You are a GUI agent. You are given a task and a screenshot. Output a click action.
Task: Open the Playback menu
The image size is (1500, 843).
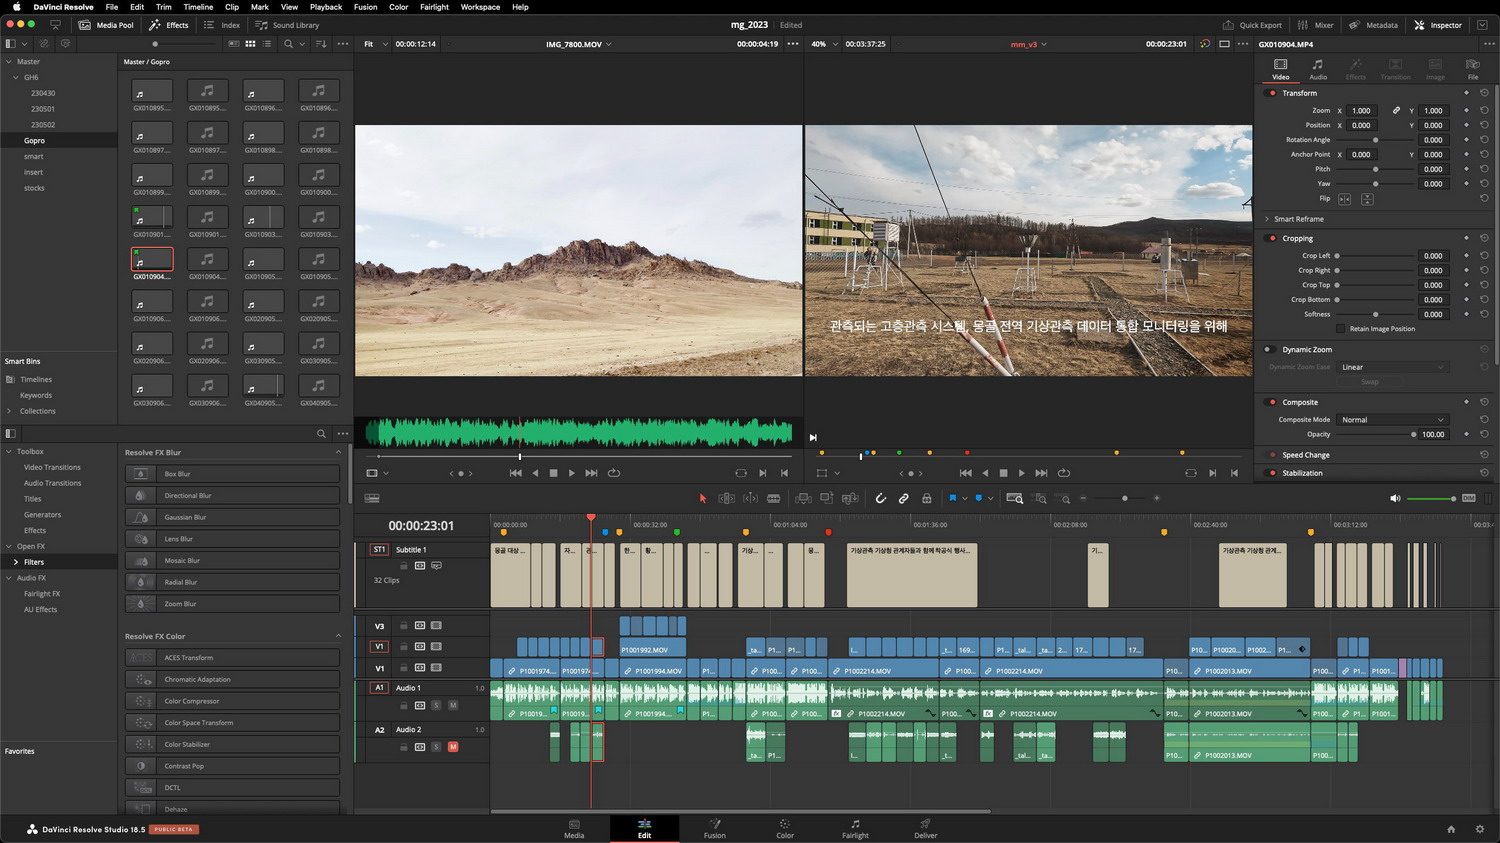pos(326,7)
